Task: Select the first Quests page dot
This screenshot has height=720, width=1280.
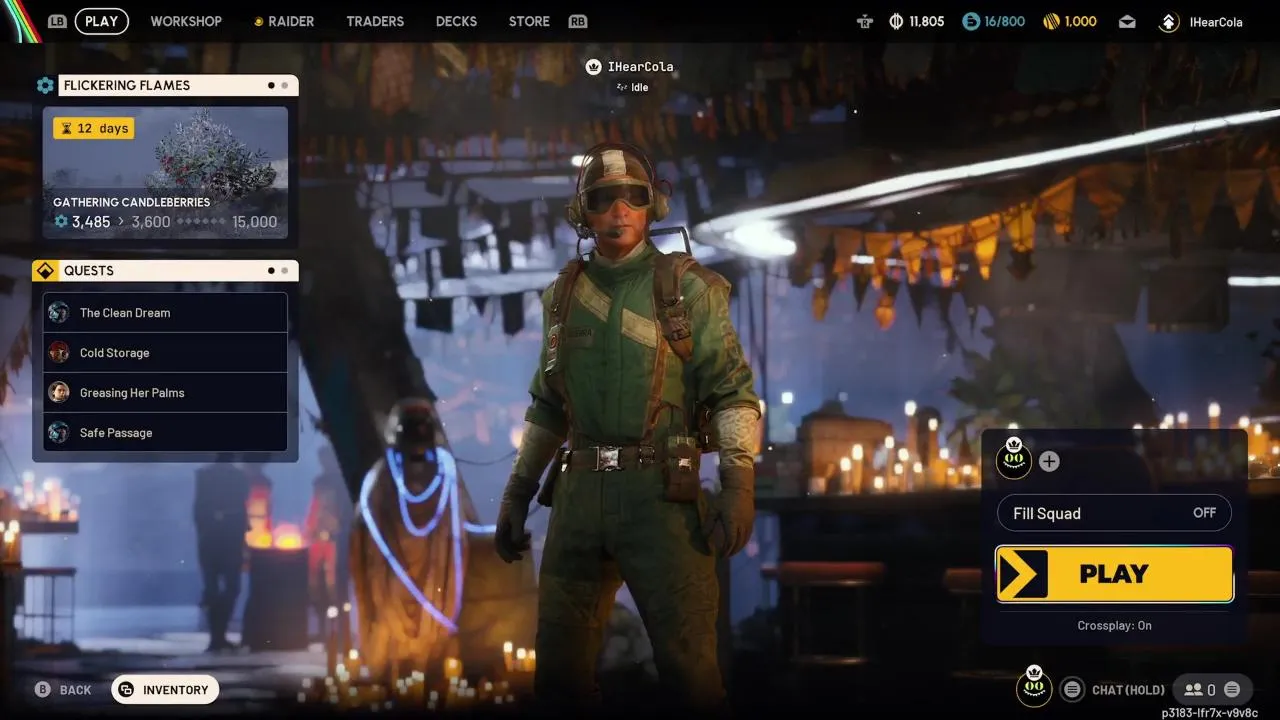Action: click(271, 271)
